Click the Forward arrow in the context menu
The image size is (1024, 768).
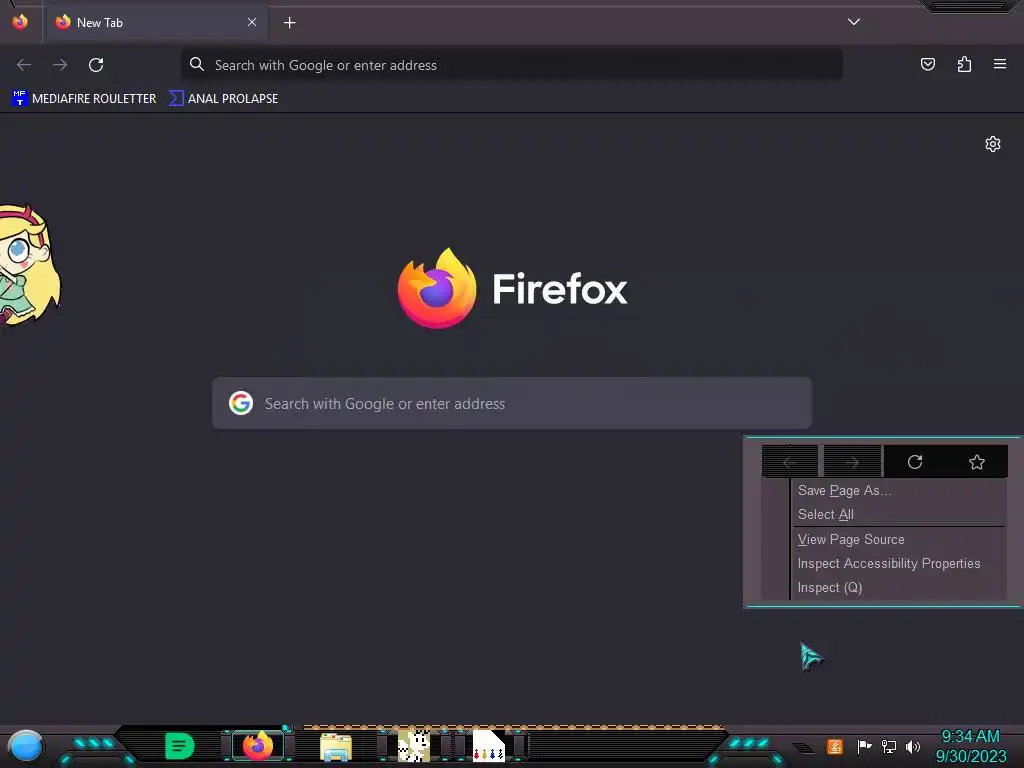(x=852, y=462)
